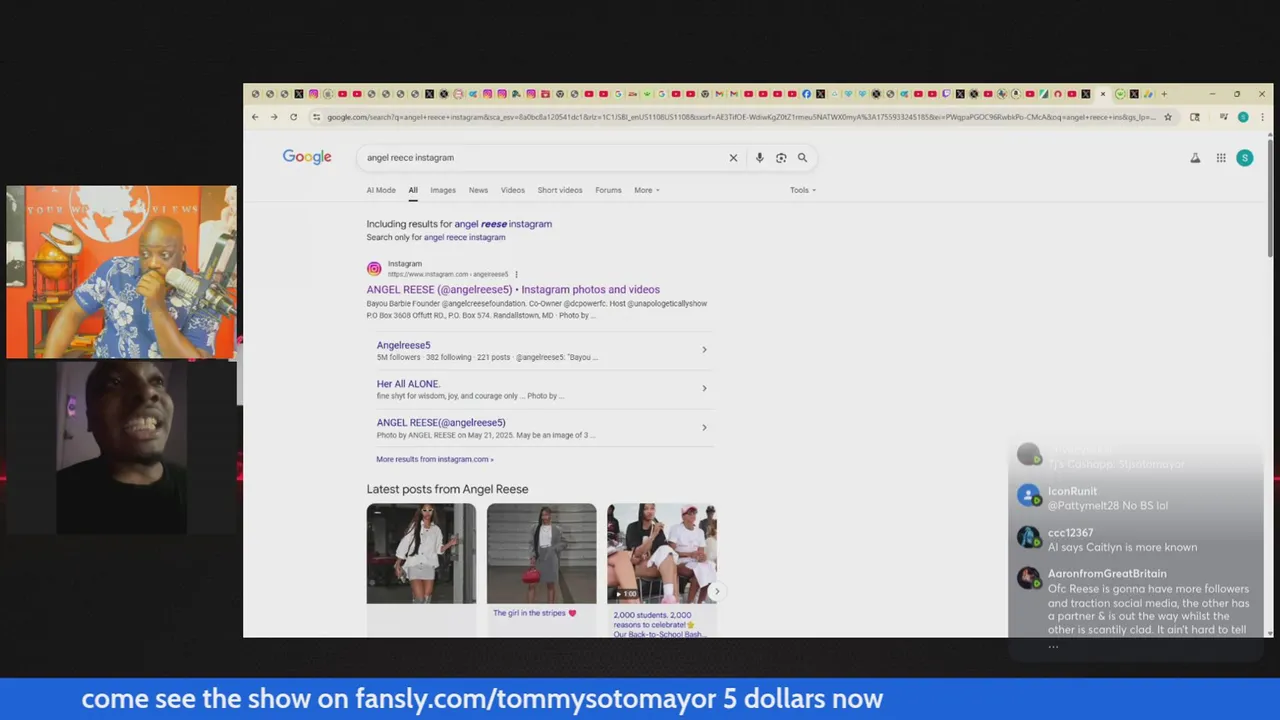Open Search Labs flask icon

click(1195, 157)
